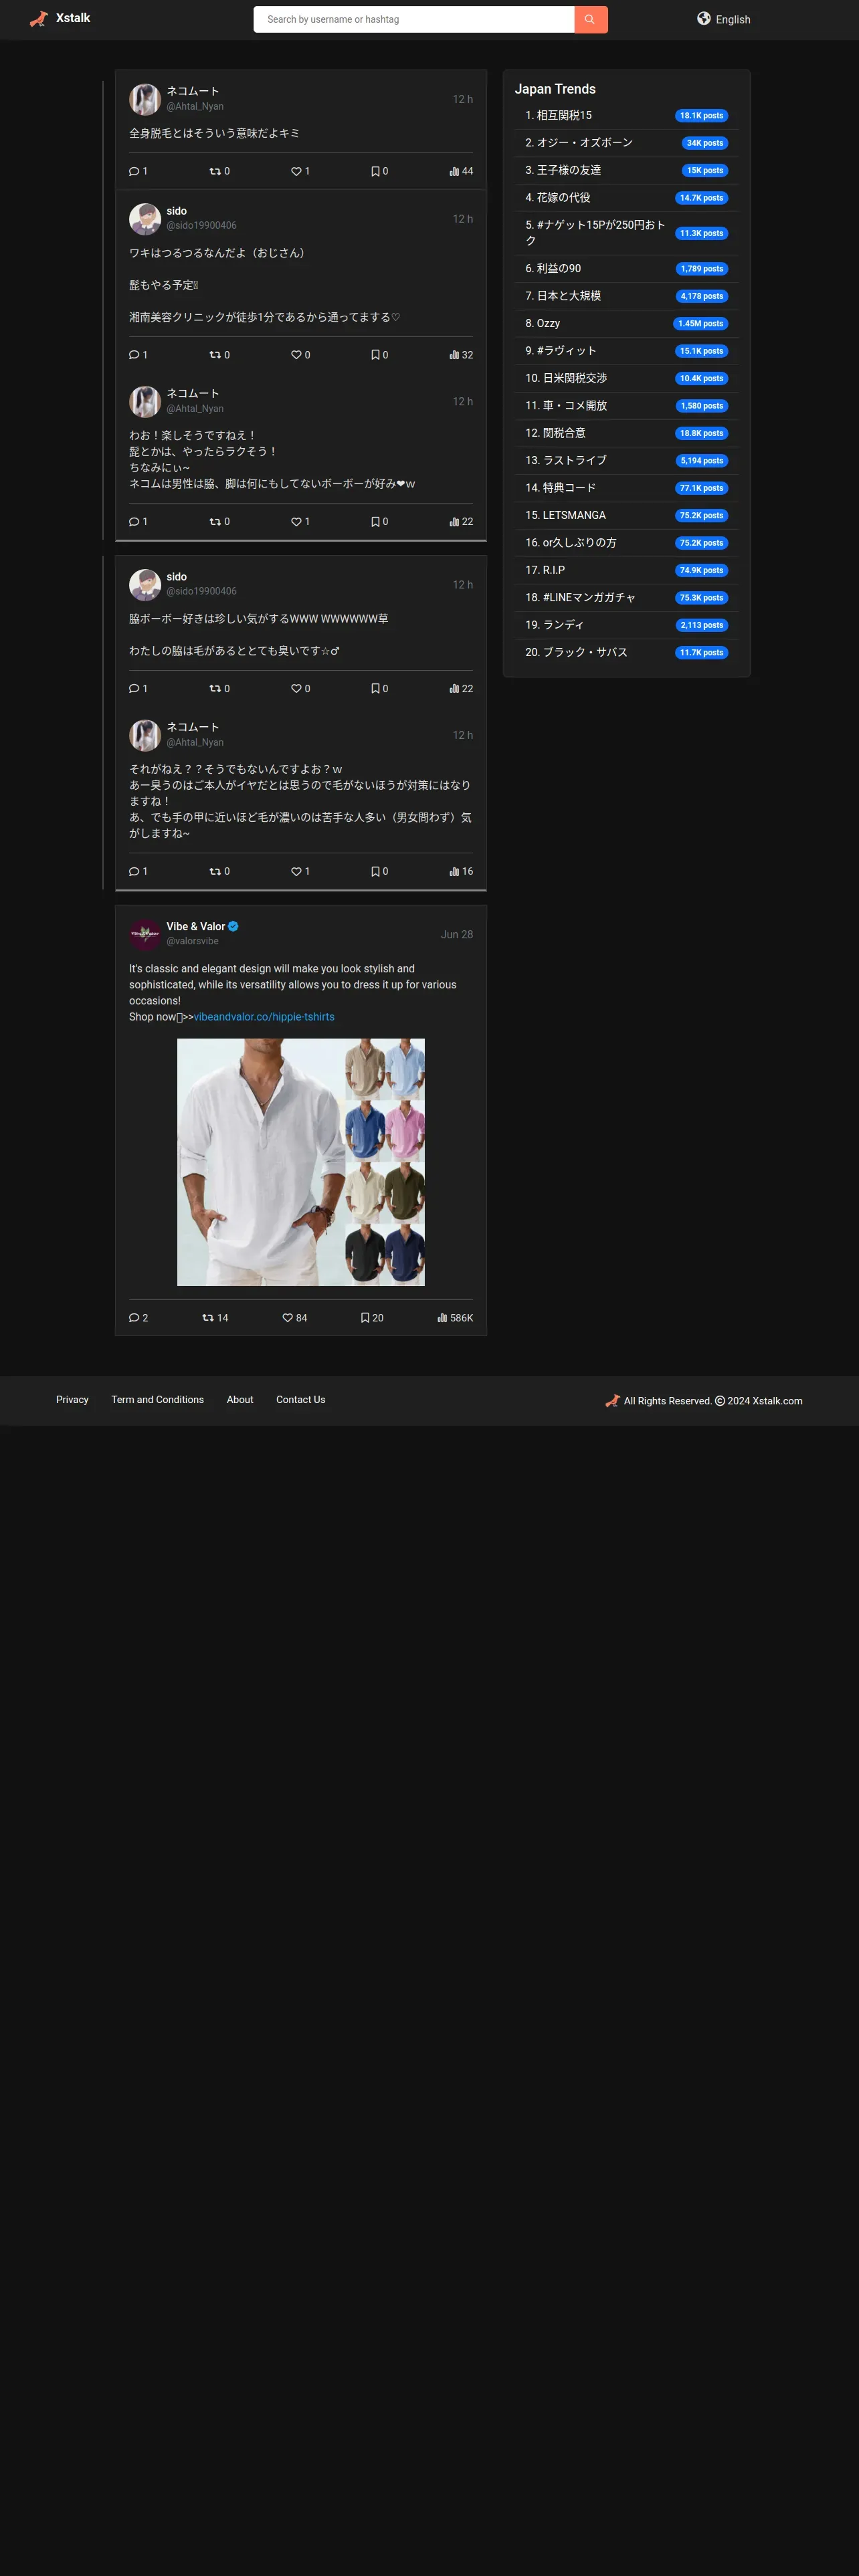Open trend 19. ランディ
This screenshot has height=2576, width=859.
click(555, 625)
